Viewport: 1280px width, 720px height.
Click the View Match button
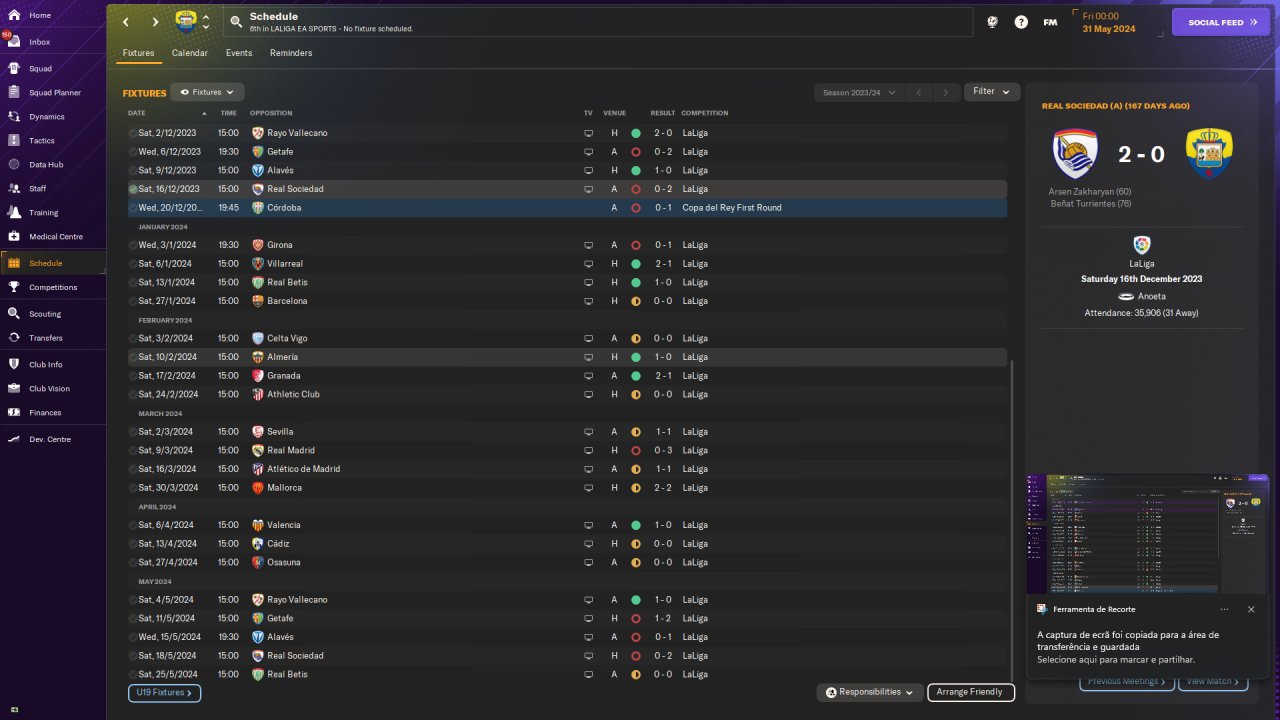[x=1213, y=682]
